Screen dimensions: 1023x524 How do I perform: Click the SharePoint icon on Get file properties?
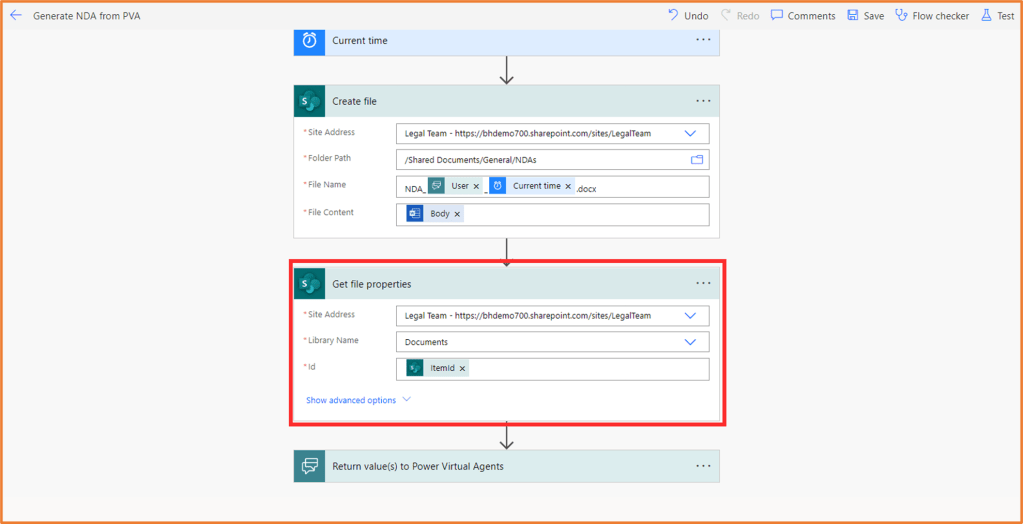[310, 285]
